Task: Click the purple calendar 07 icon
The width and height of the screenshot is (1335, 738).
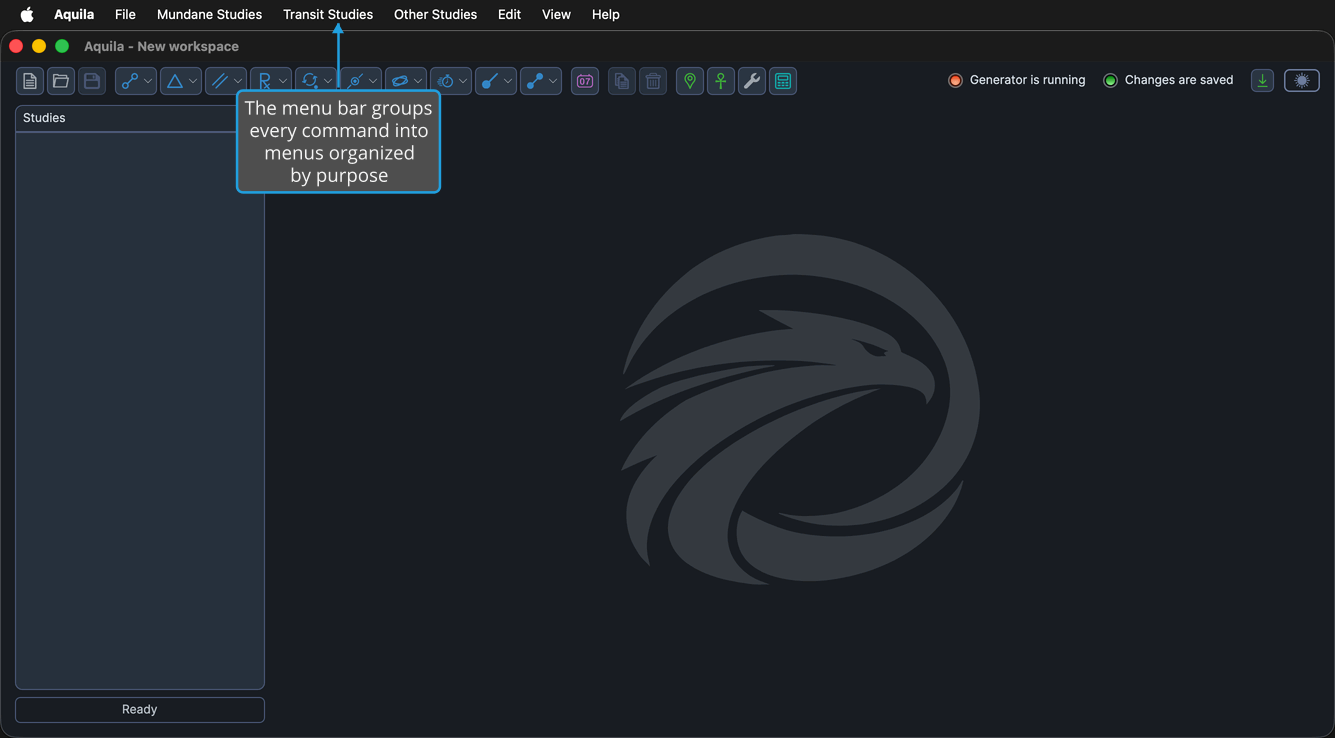Action: 585,81
